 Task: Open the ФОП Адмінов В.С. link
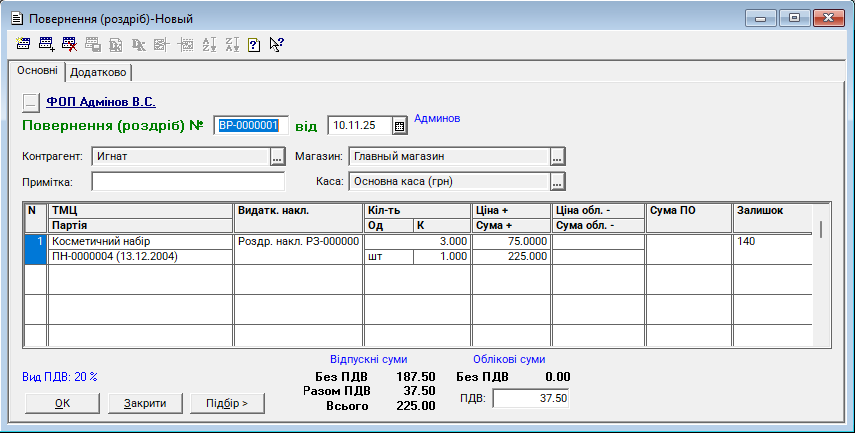(x=100, y=101)
